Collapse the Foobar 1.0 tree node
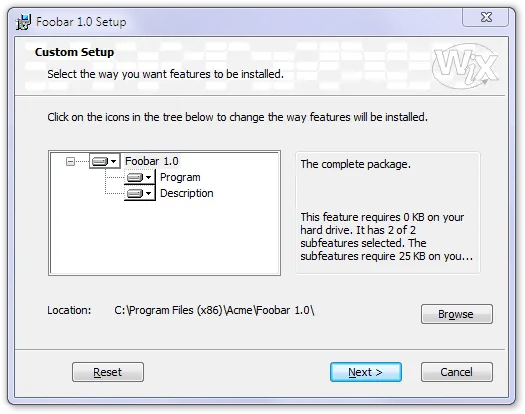 pyautogui.click(x=70, y=162)
